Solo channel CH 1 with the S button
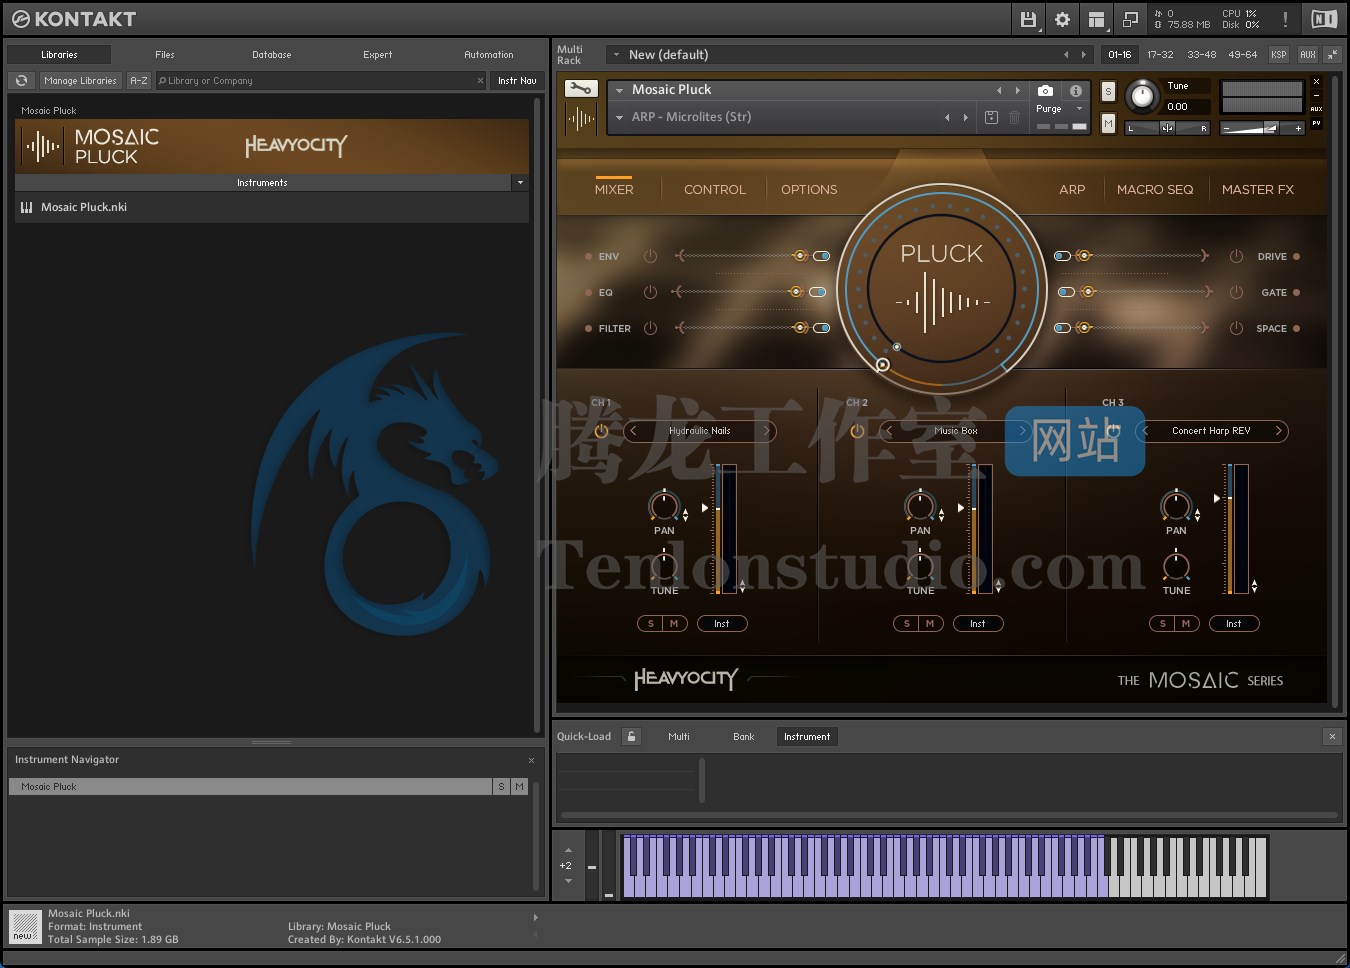 point(650,623)
